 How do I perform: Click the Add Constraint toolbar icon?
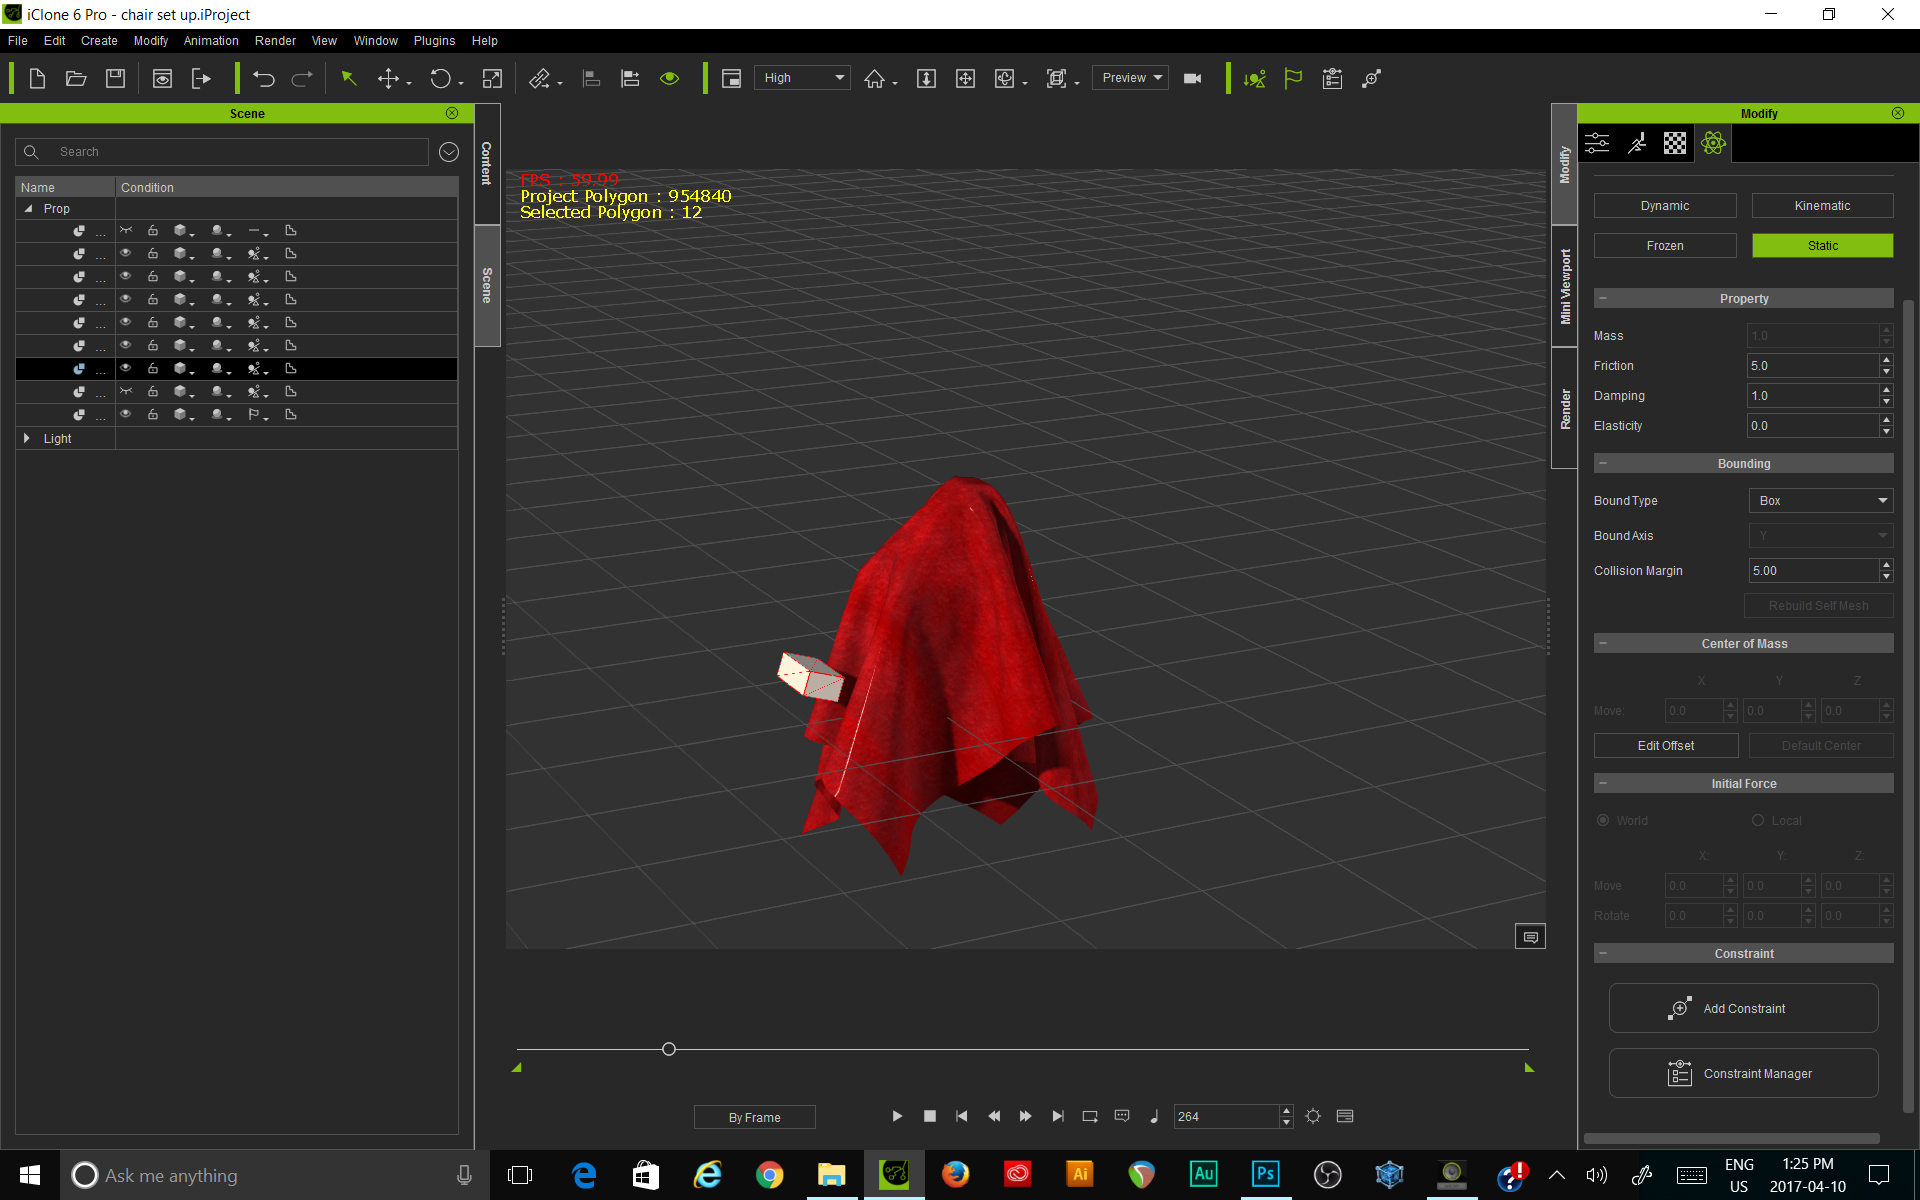coord(1371,78)
